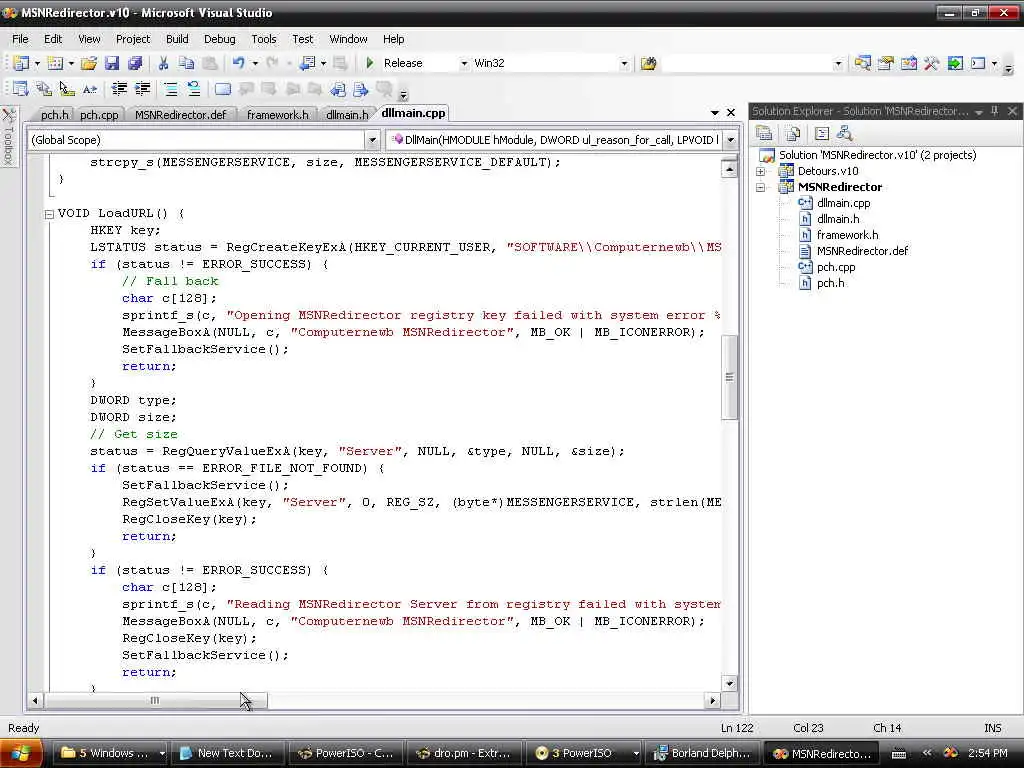
Task: Save the file with the floppy disk icon
Action: point(112,63)
